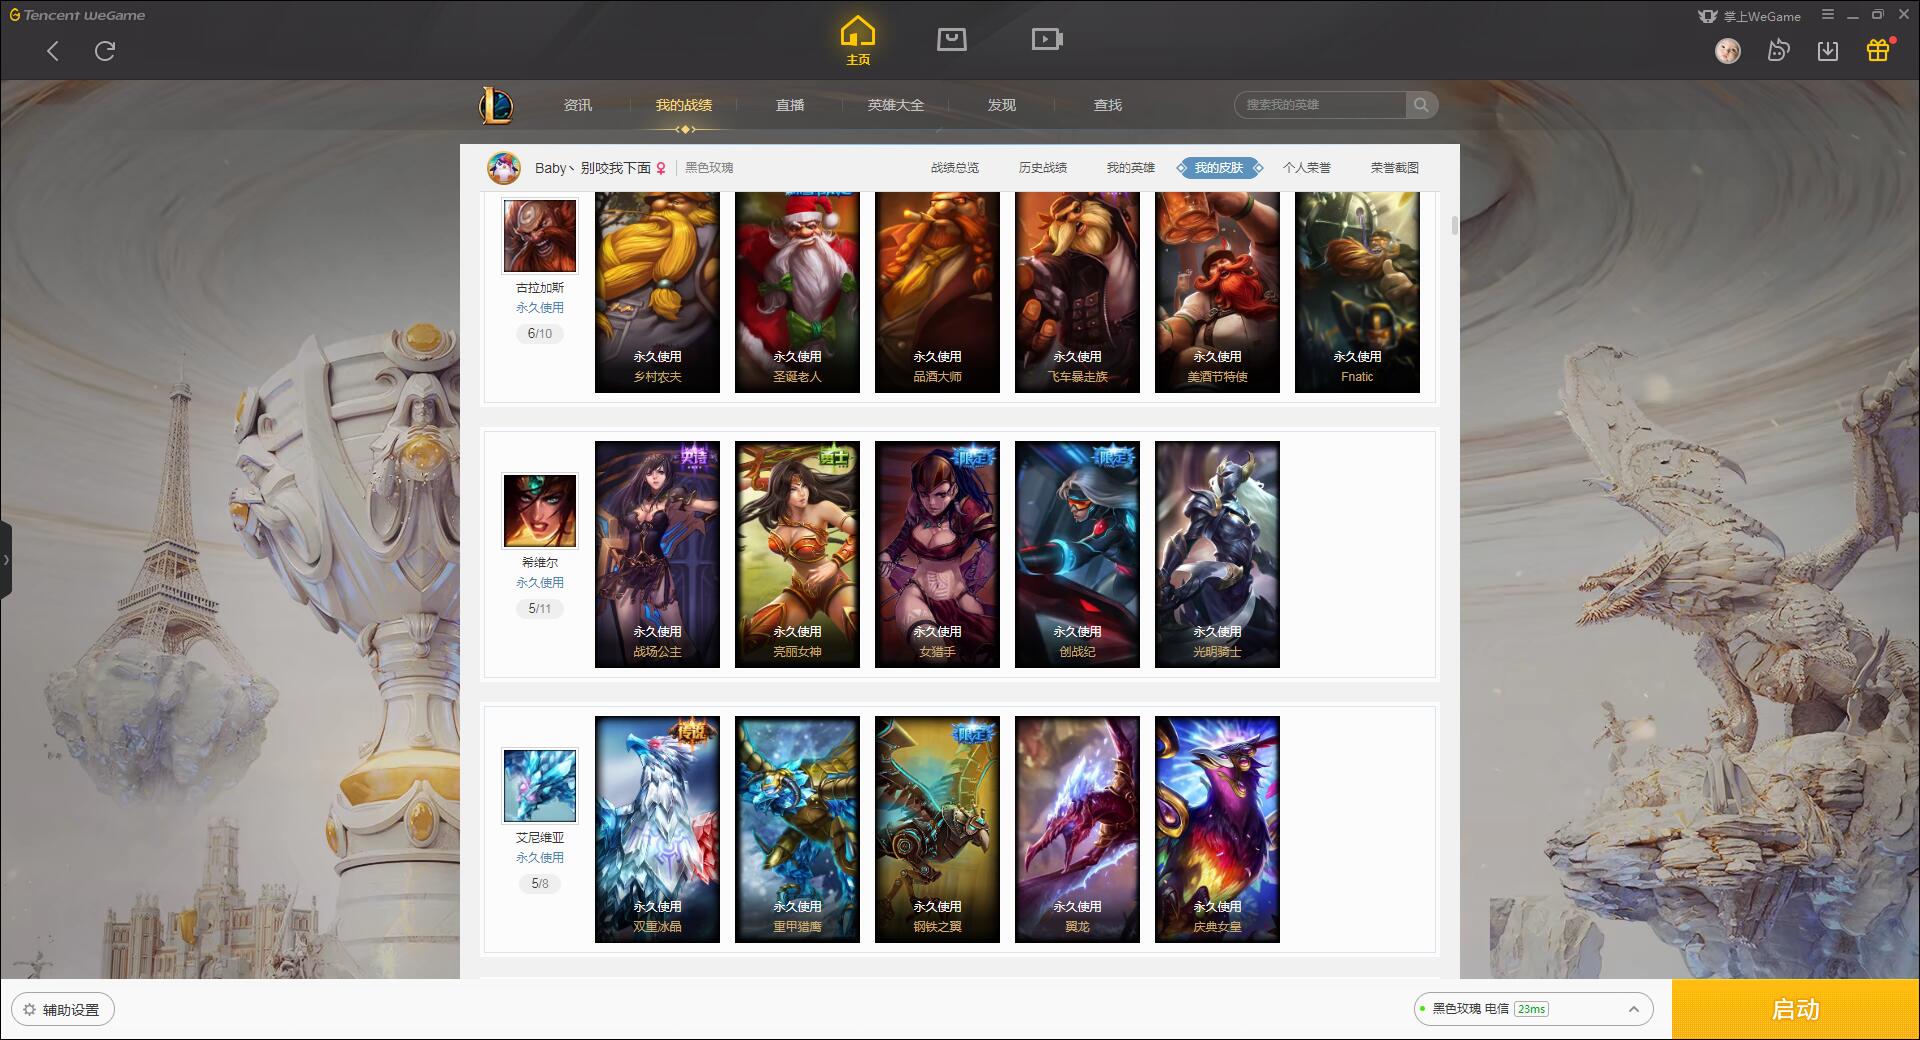The width and height of the screenshot is (1920, 1040).
Task: Open the 钢铁之翼 skin card
Action: (937, 829)
